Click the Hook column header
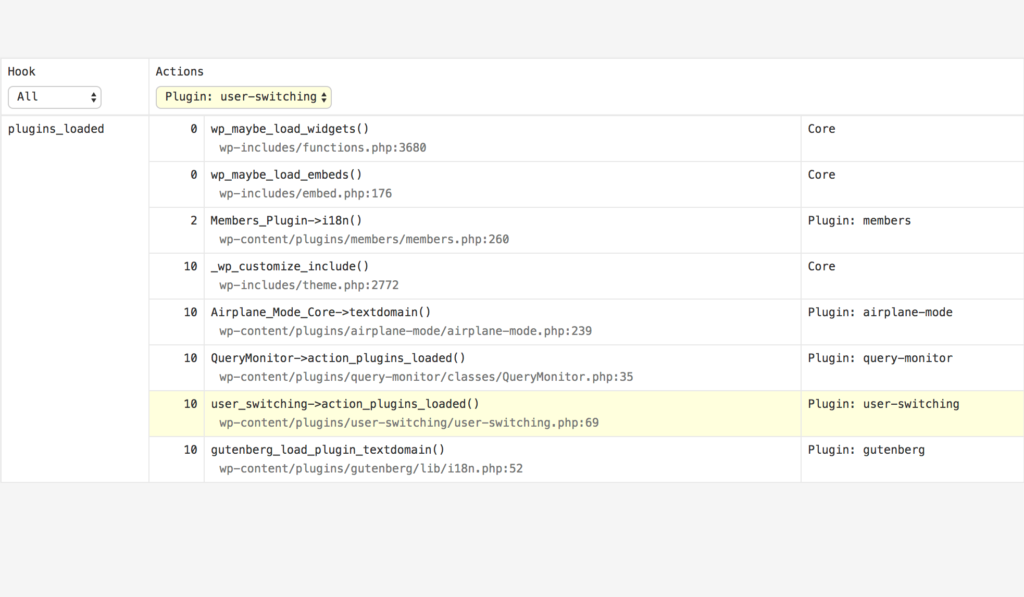Image resolution: width=1024 pixels, height=597 pixels. click(22, 71)
